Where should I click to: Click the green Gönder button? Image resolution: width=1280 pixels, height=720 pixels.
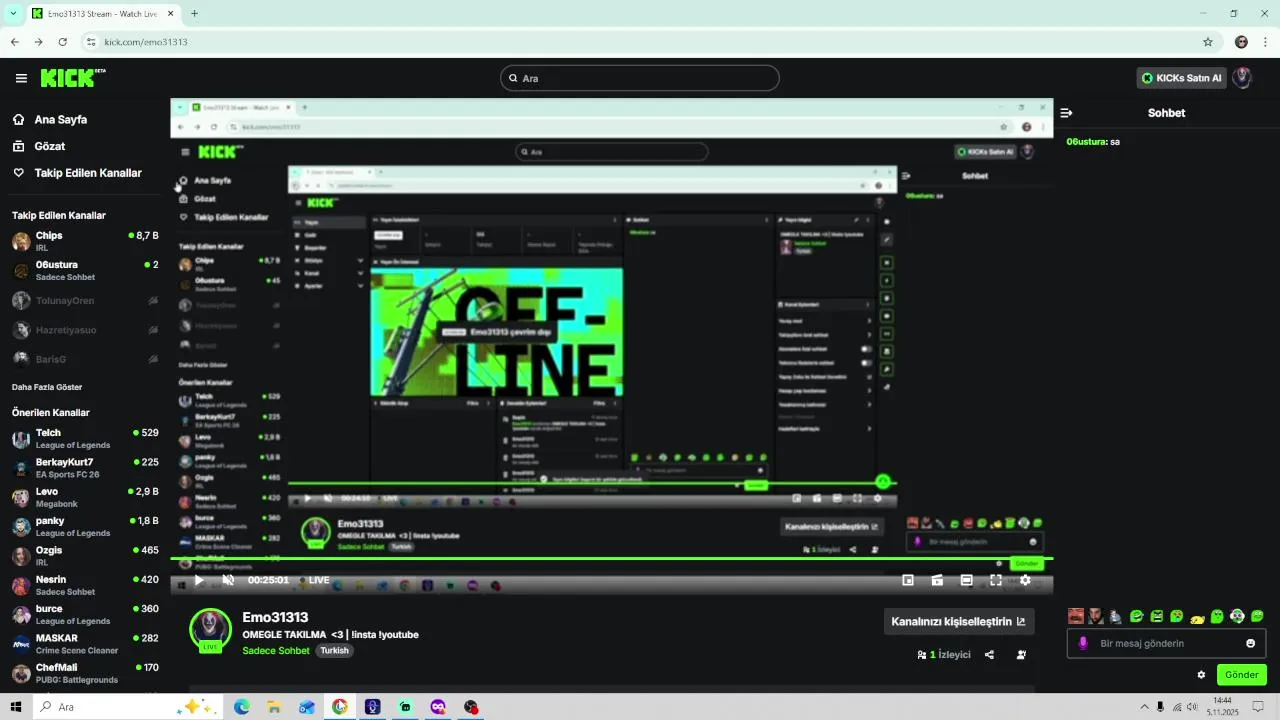1242,675
